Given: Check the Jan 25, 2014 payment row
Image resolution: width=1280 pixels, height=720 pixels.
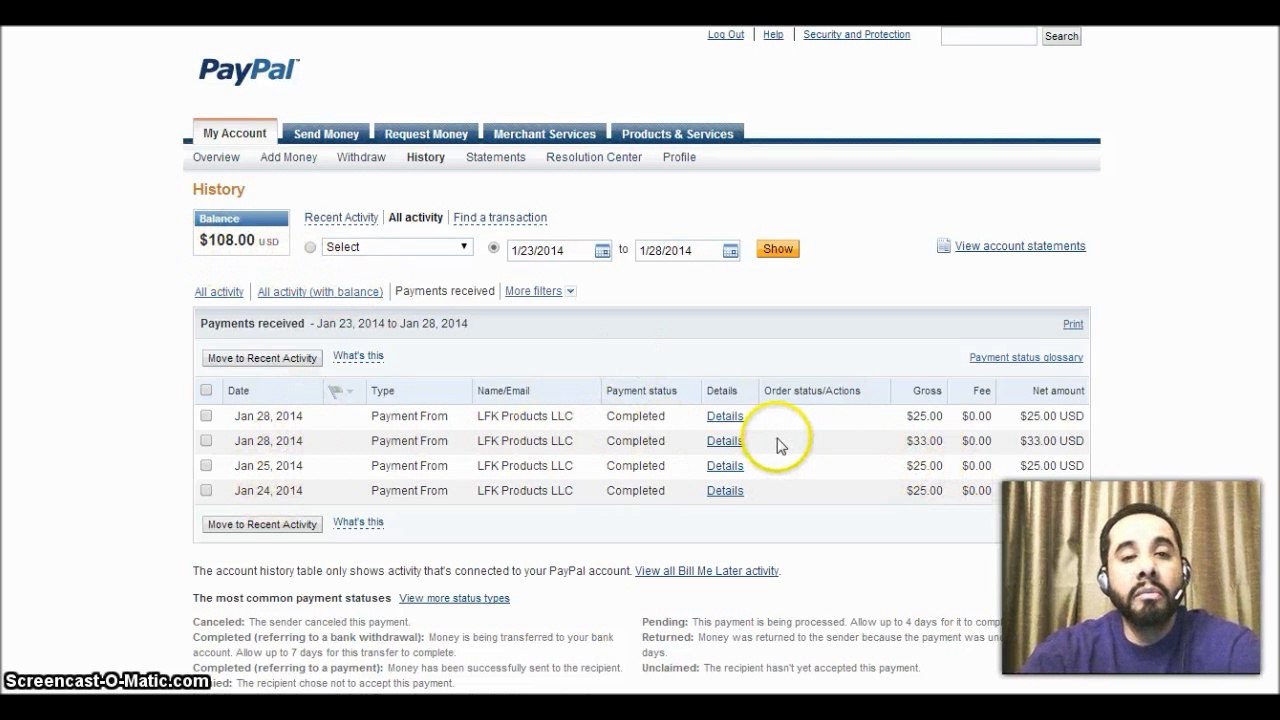Looking at the screenshot, I should click(206, 465).
